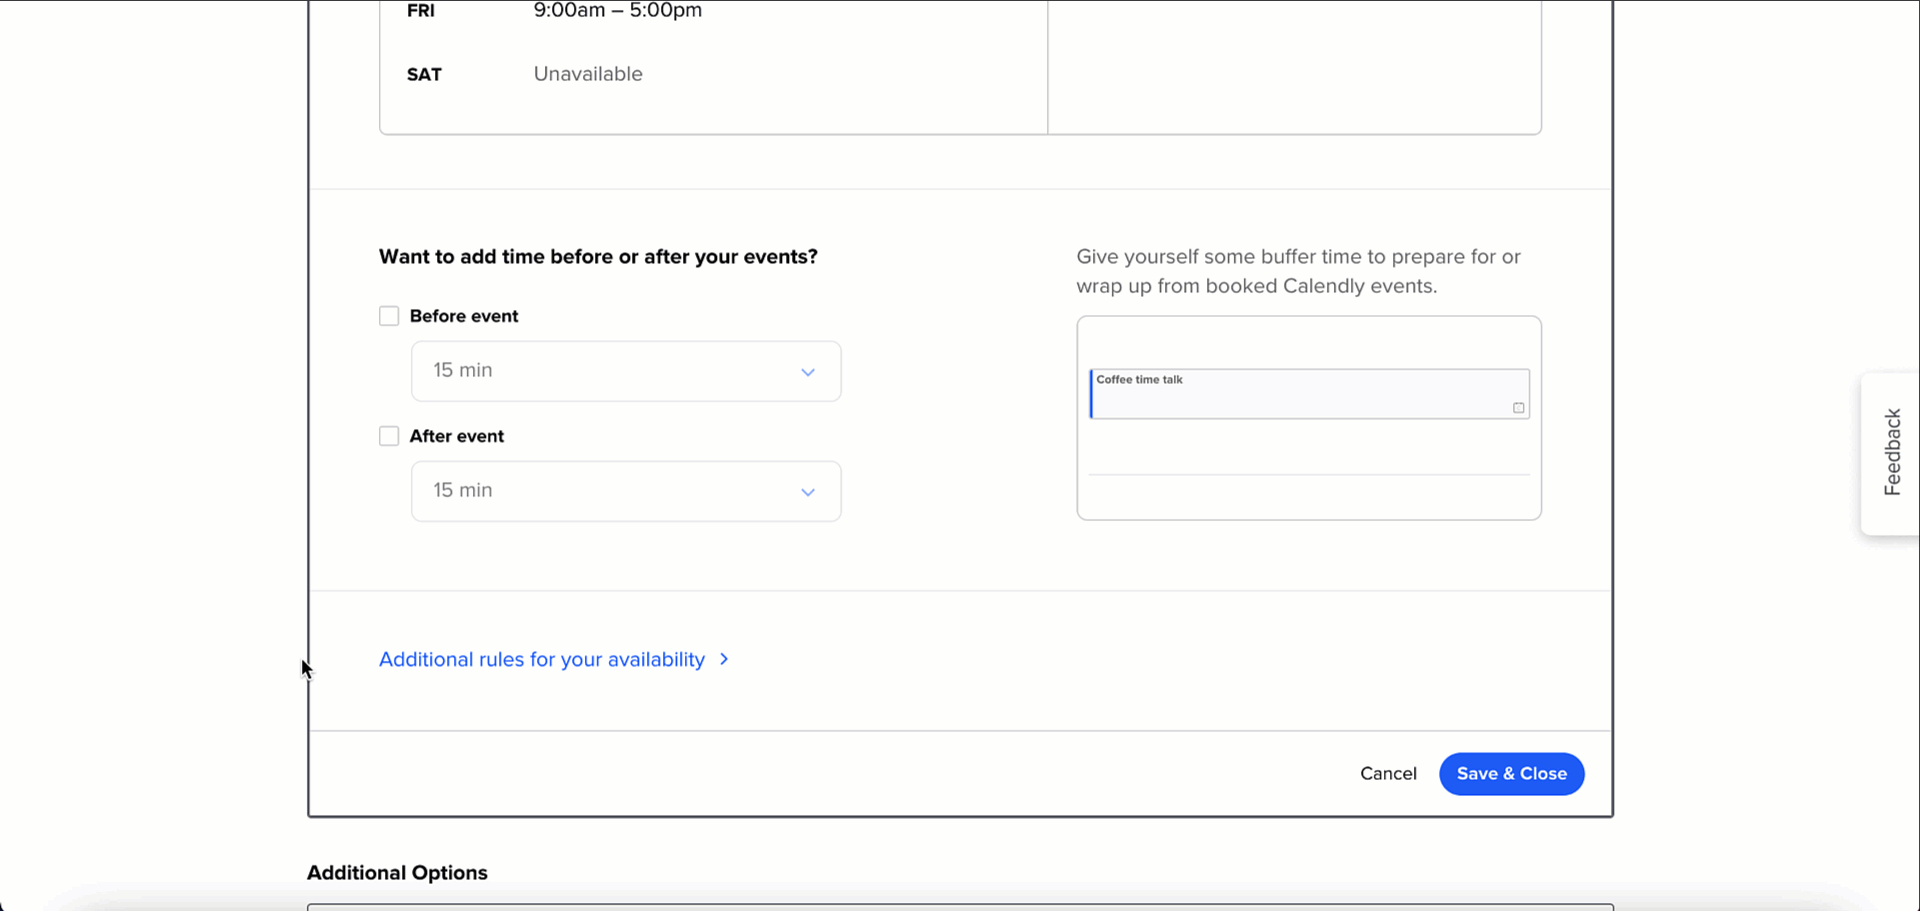Cancel the availability changes
The width and height of the screenshot is (1920, 911).
(x=1388, y=774)
